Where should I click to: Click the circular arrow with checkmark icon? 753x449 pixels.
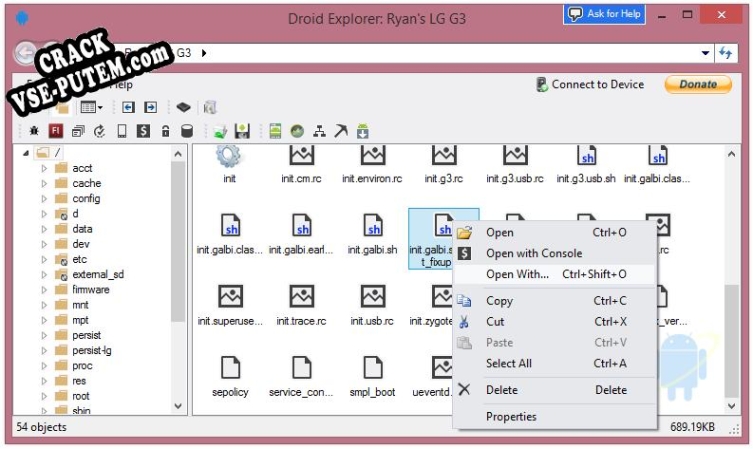[99, 131]
